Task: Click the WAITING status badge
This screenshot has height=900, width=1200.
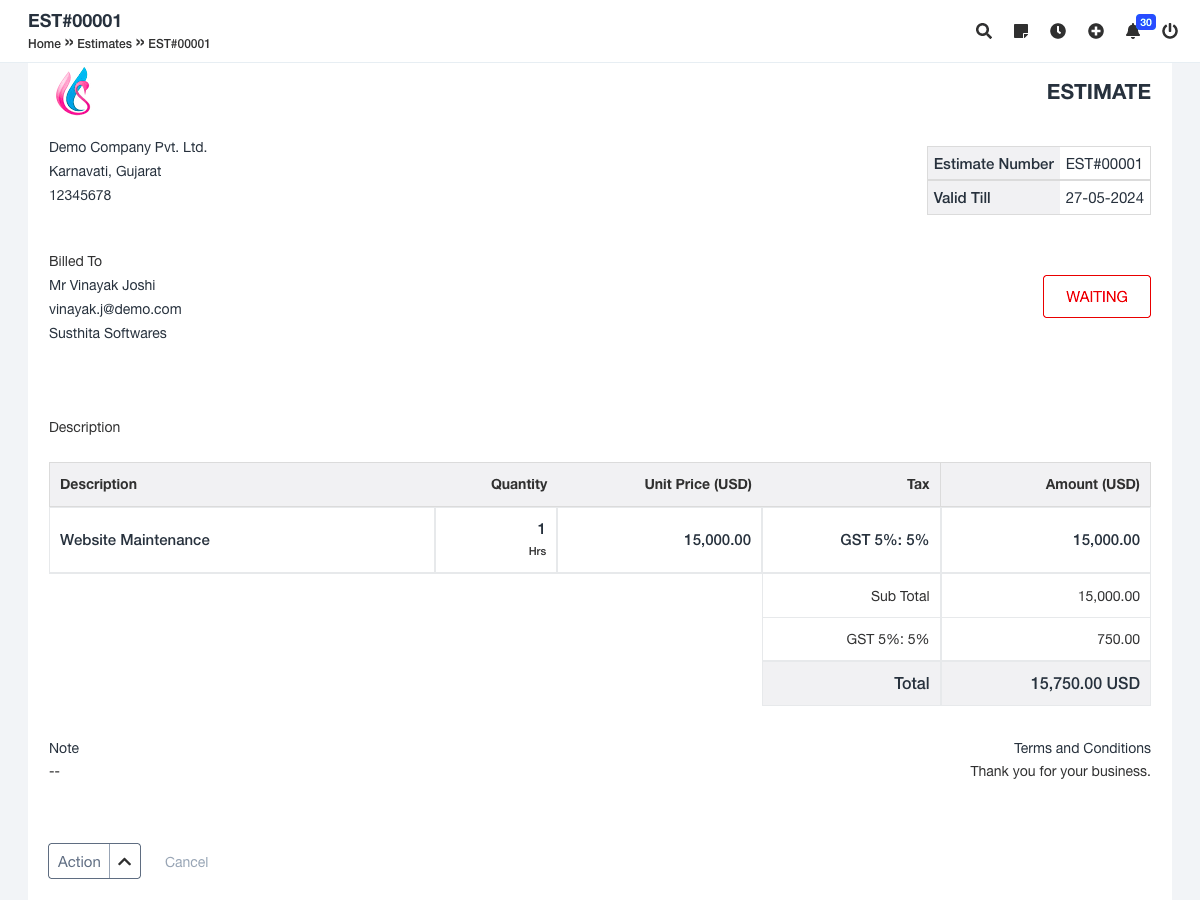Action: [x=1096, y=297]
